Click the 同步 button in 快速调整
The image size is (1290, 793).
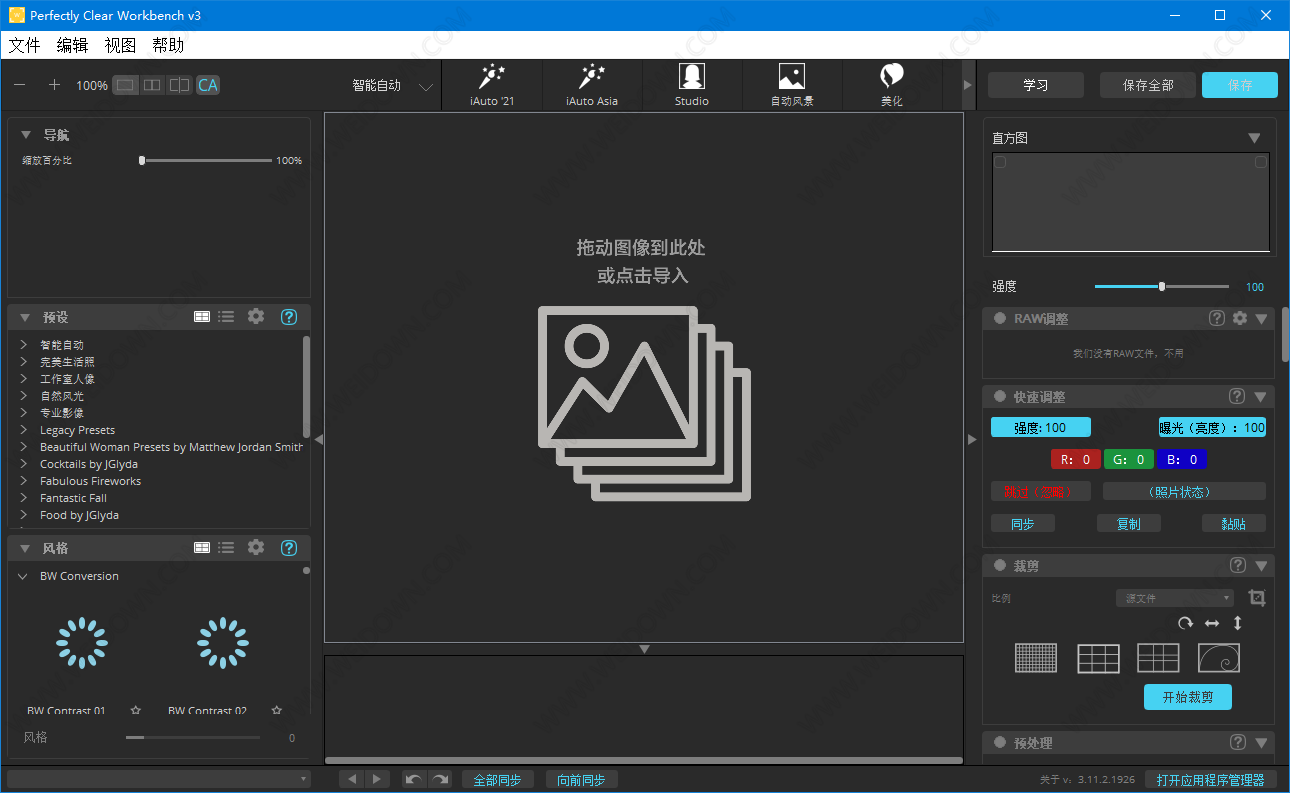click(x=1022, y=523)
